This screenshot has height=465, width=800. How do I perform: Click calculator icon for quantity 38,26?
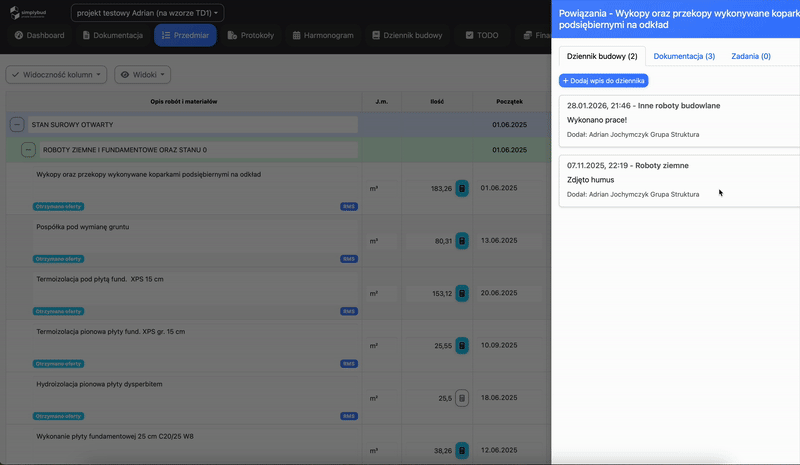pyautogui.click(x=462, y=451)
